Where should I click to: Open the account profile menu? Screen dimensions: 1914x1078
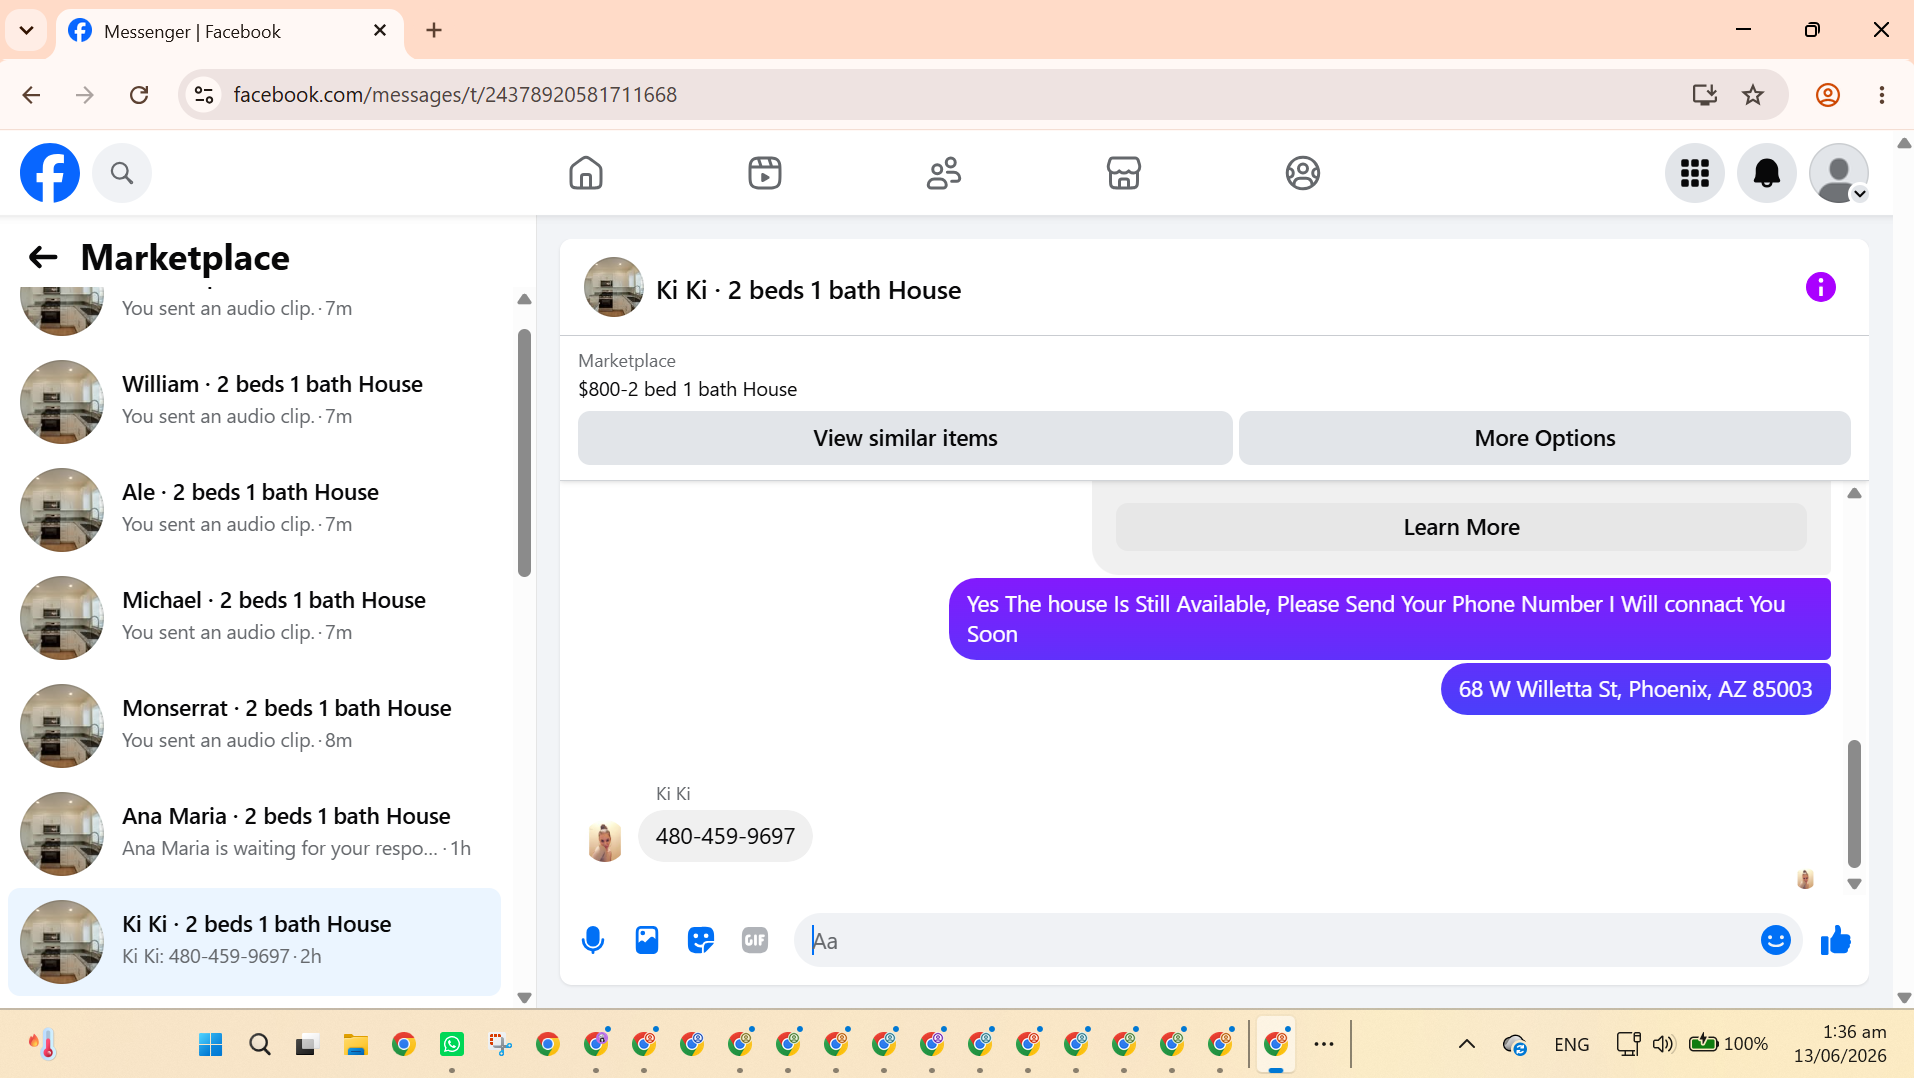[1839, 173]
